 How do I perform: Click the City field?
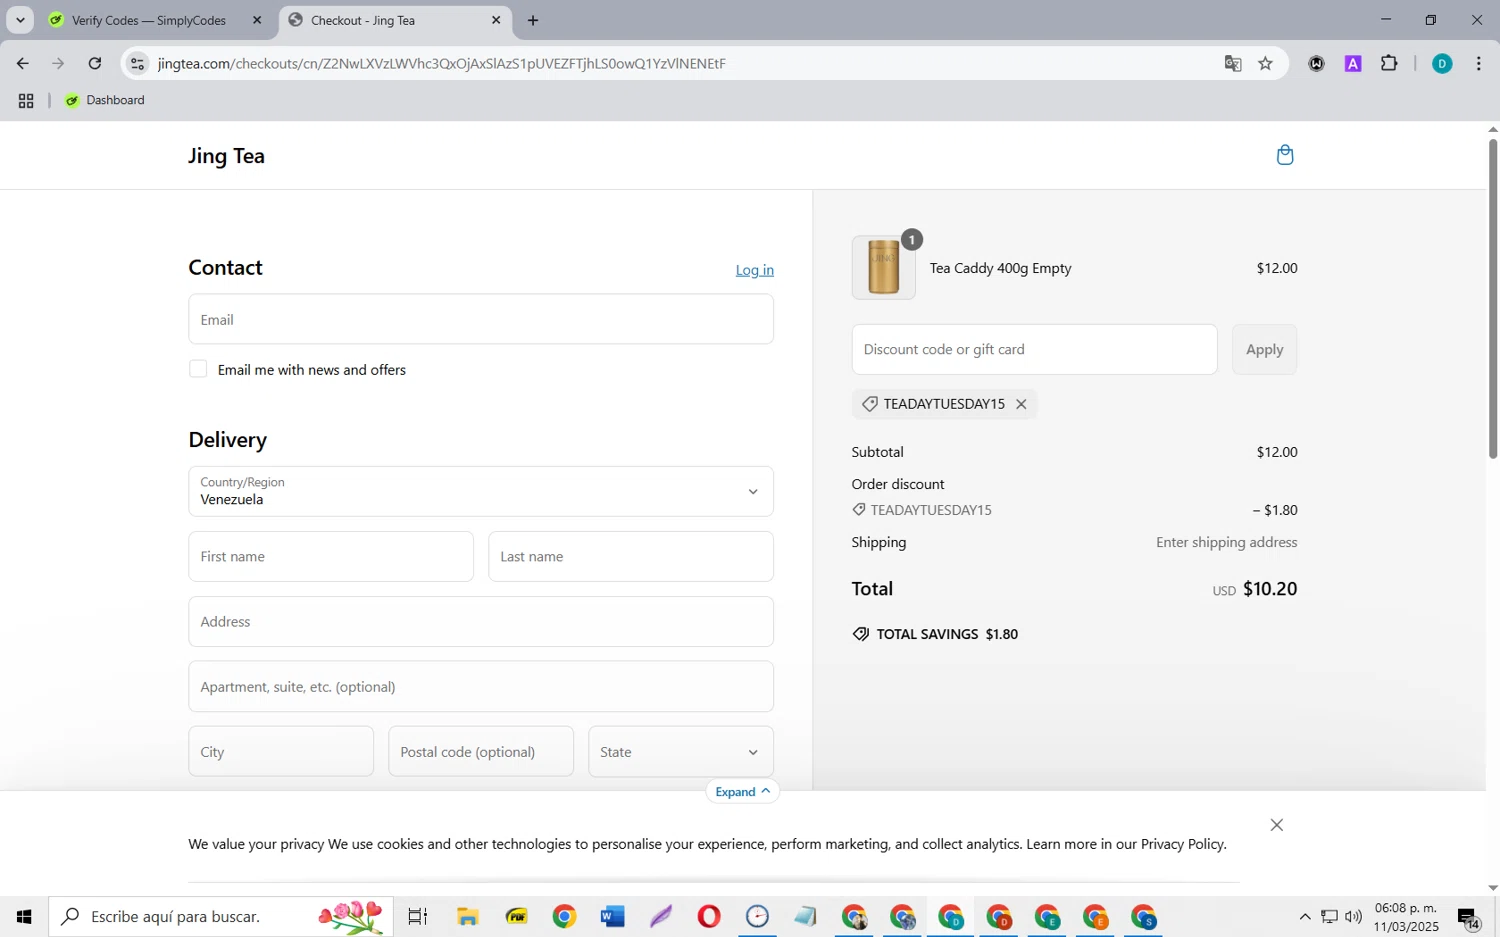(281, 751)
